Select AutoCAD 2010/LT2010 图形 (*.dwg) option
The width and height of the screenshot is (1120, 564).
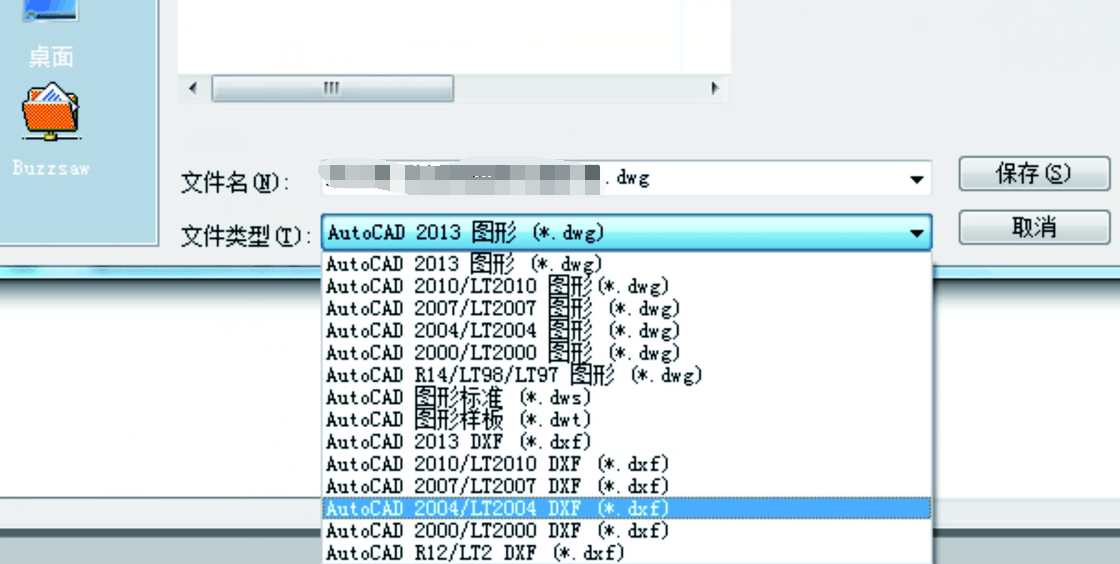pos(627,286)
